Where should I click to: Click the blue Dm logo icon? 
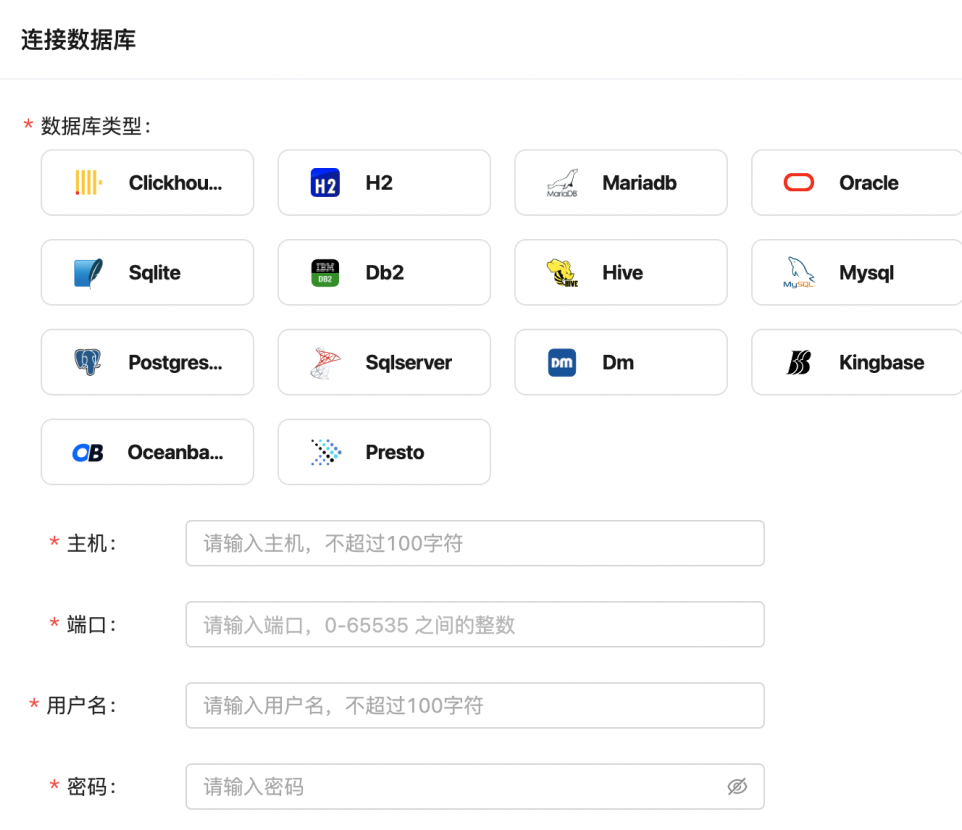(x=562, y=363)
